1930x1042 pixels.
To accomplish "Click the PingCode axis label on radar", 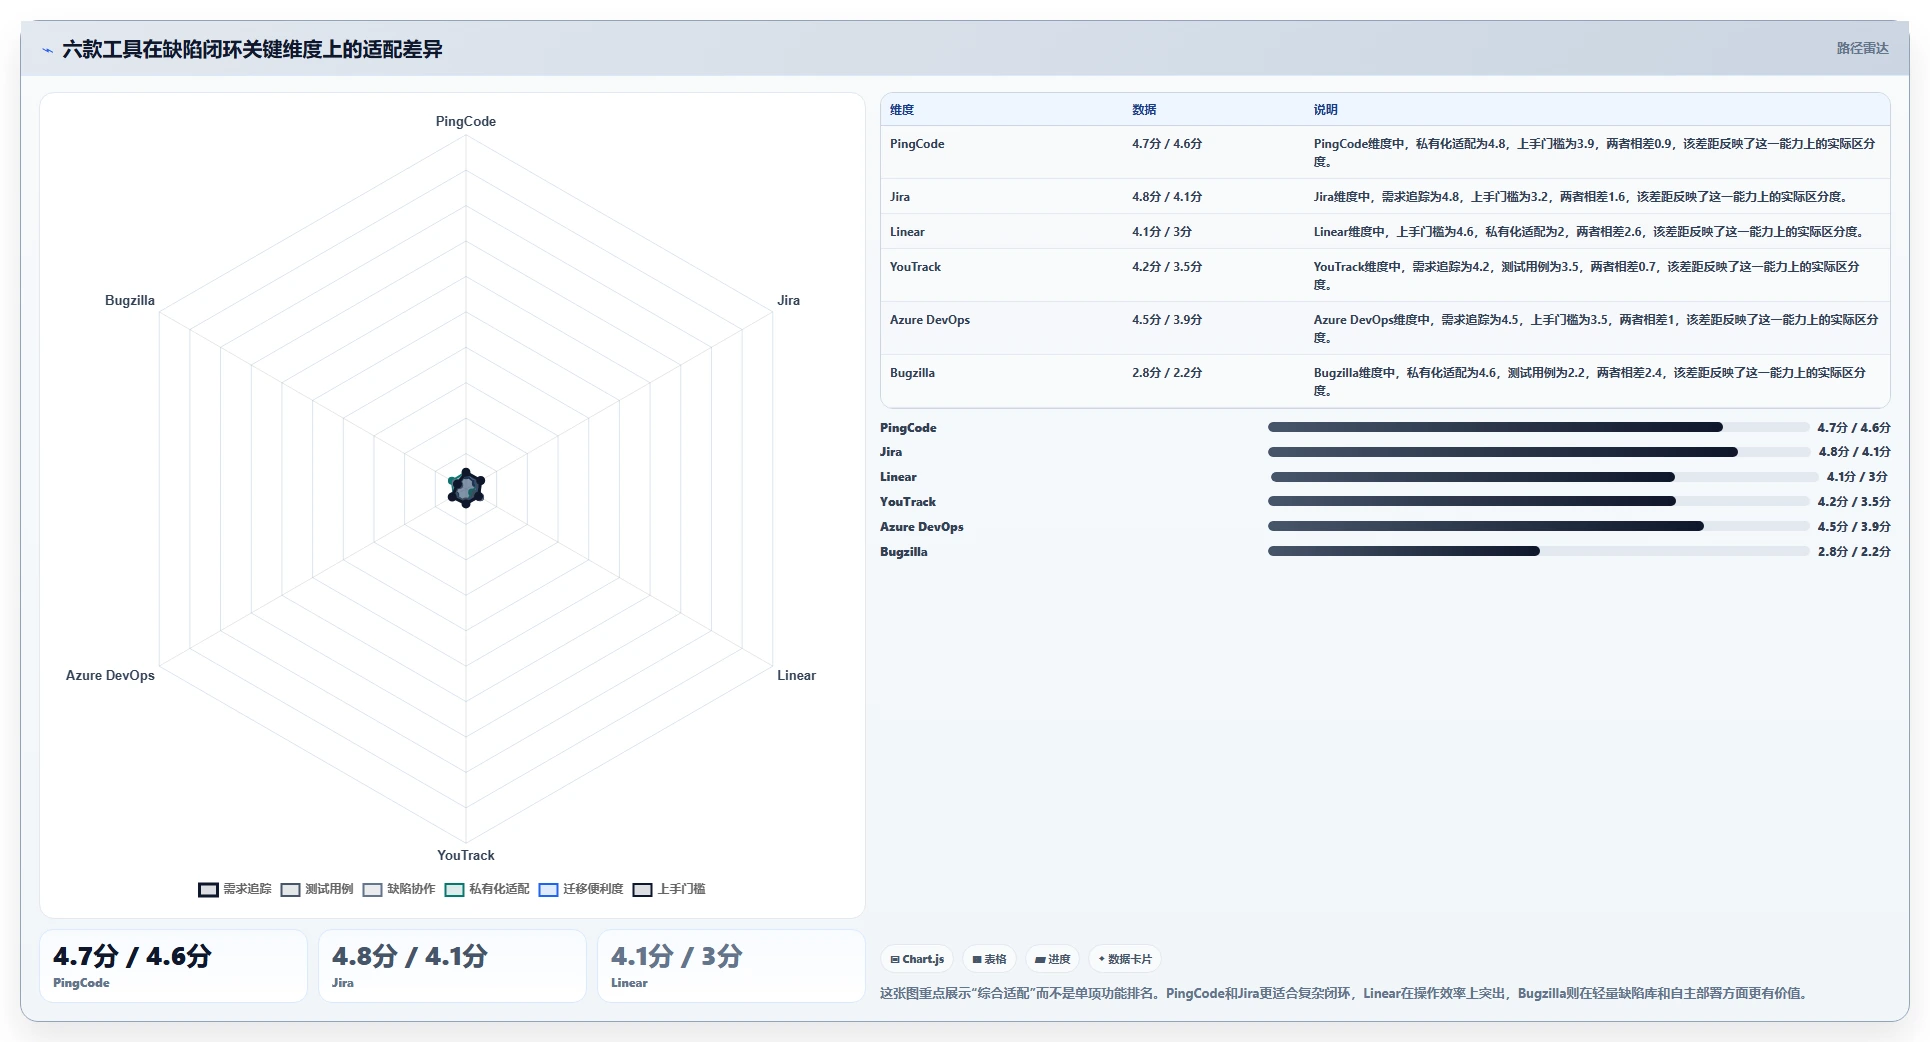I will click(x=466, y=121).
